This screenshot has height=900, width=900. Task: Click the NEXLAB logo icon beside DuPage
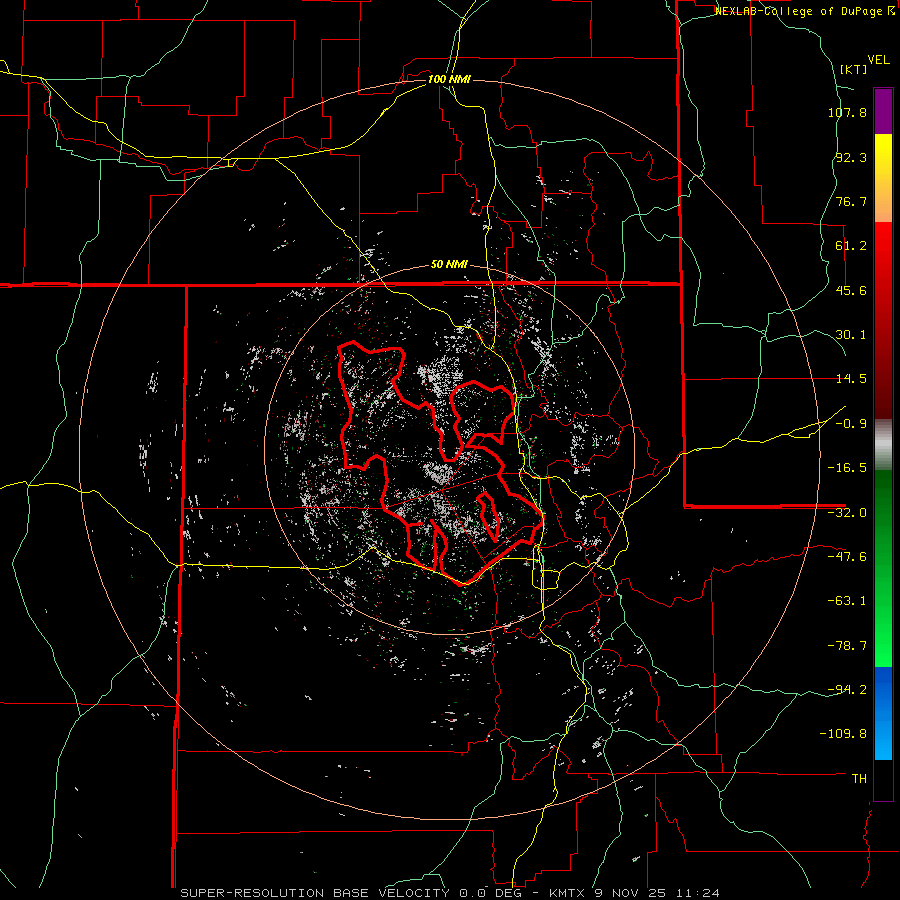(x=890, y=11)
